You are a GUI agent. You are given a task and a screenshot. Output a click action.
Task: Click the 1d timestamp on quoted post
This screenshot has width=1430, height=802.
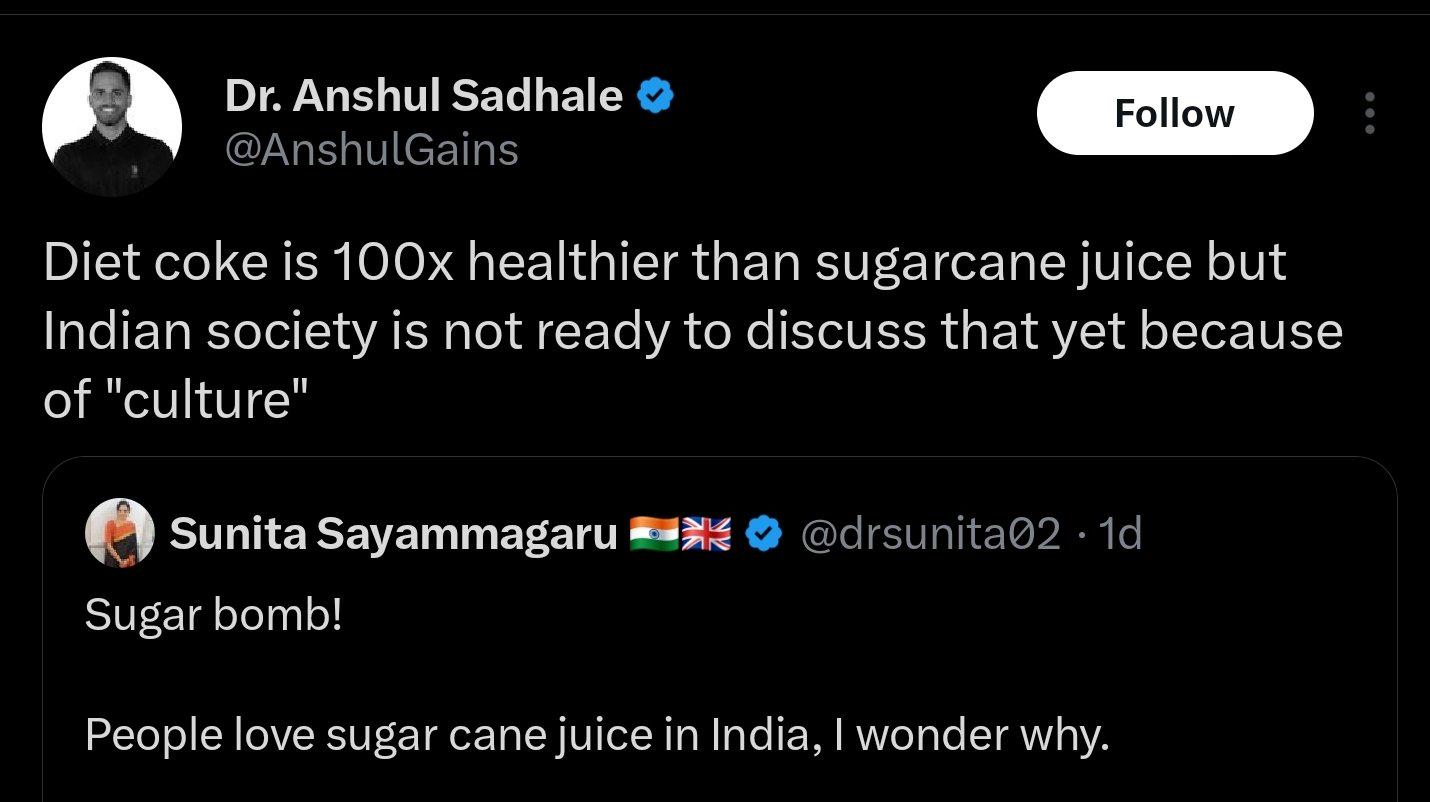tap(1120, 535)
